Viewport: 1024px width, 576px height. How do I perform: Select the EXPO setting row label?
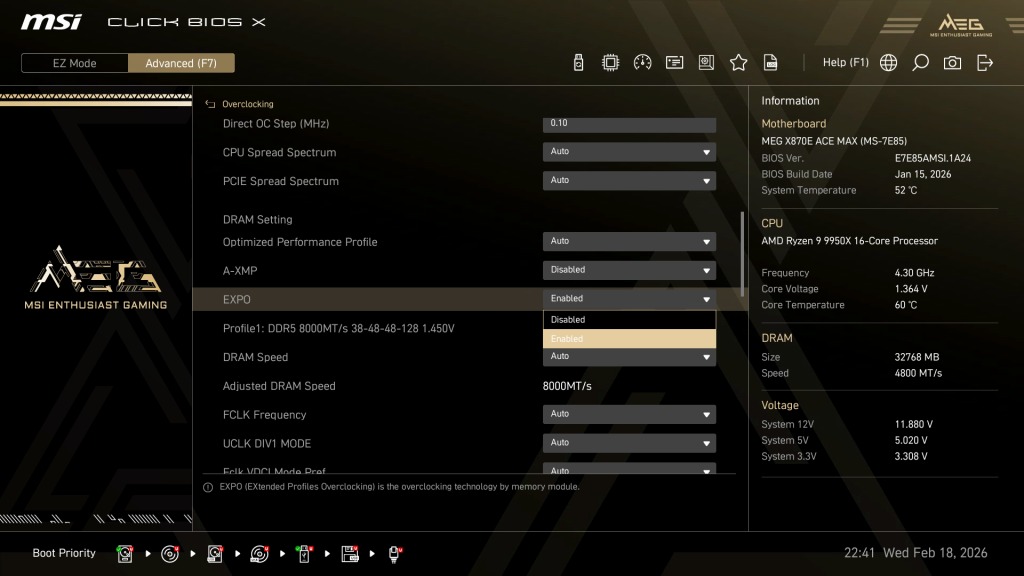pyautogui.click(x=236, y=299)
